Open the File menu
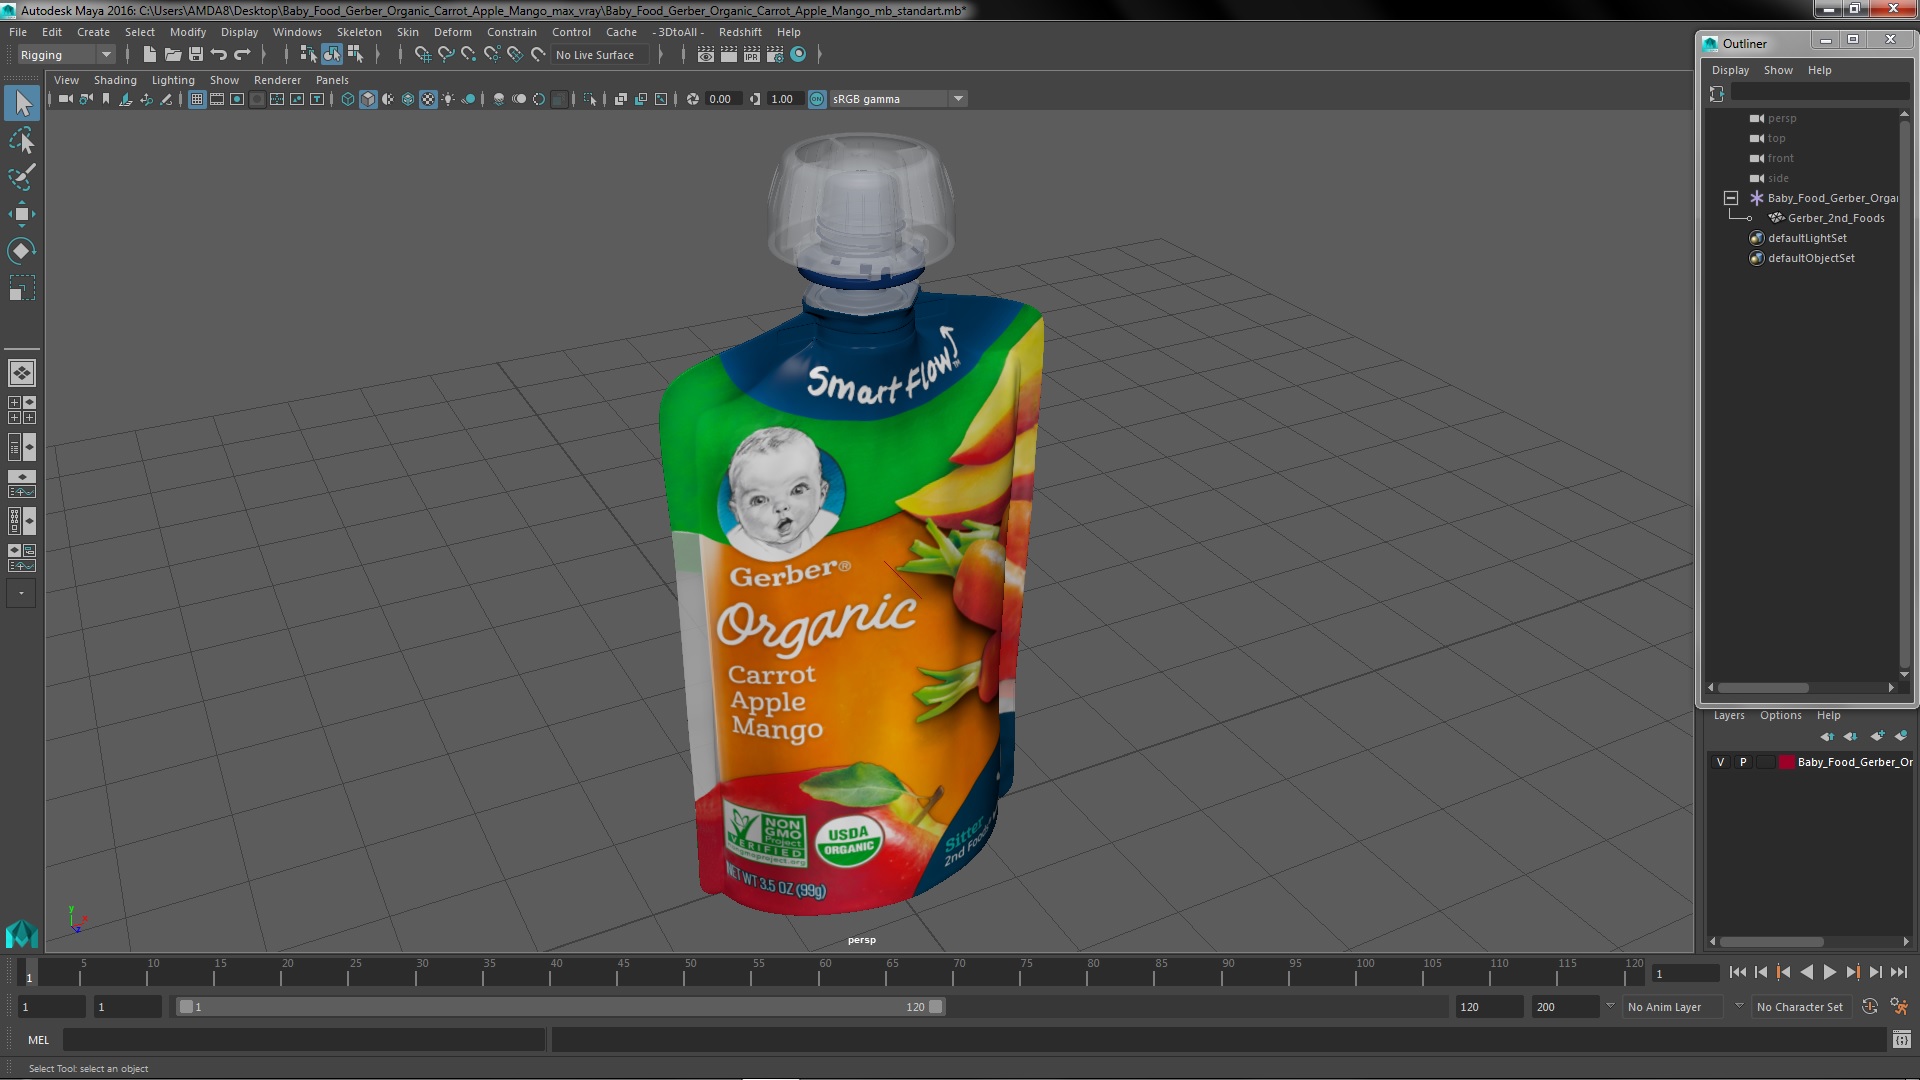Viewport: 1920px width, 1080px height. pos(18,32)
